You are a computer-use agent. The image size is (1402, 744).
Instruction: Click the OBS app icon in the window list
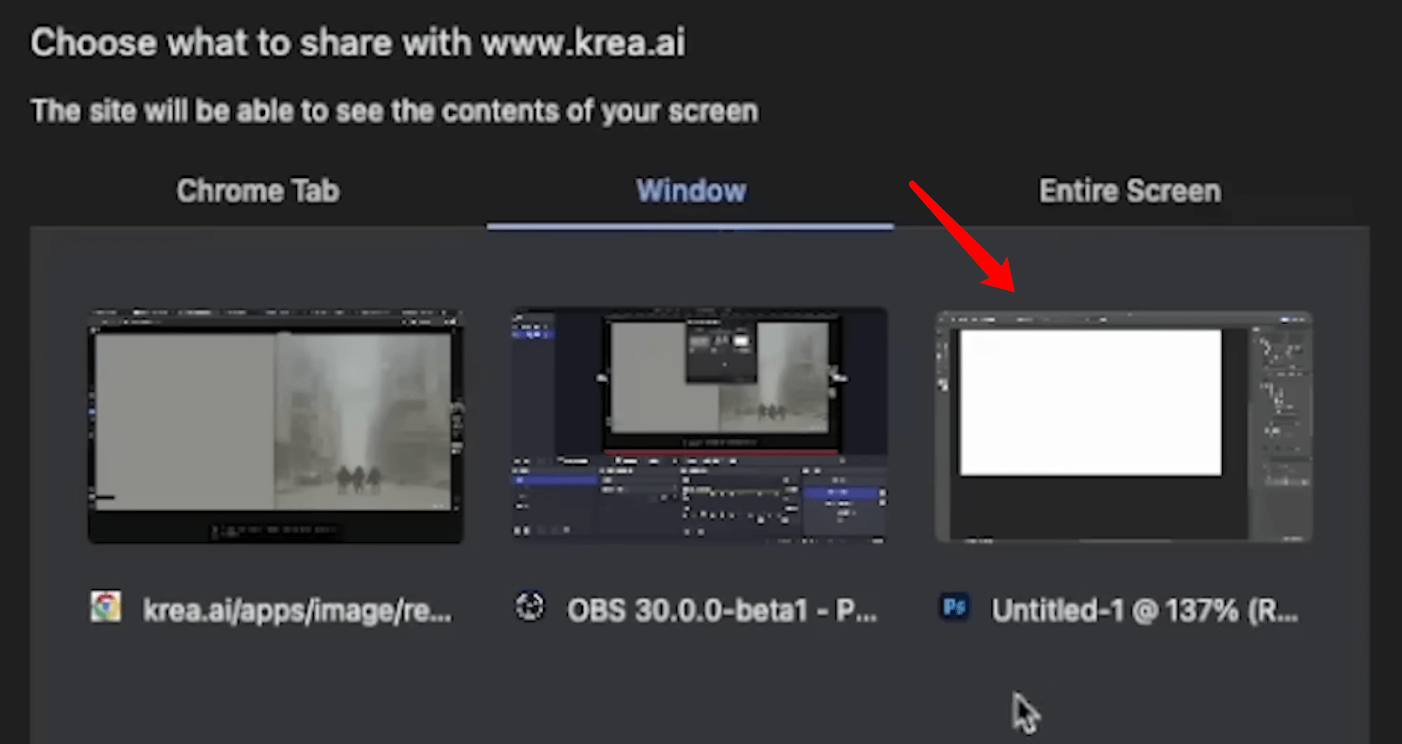(x=531, y=608)
